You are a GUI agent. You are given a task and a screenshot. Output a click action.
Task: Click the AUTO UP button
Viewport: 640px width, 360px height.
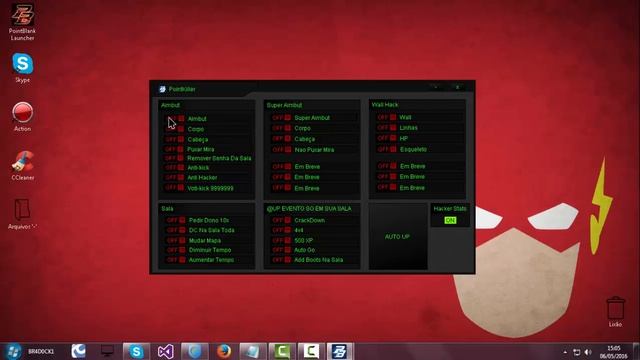click(x=398, y=237)
